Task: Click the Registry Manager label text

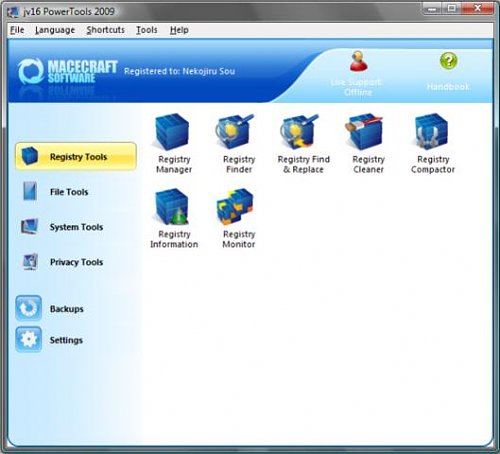Action: click(x=174, y=164)
